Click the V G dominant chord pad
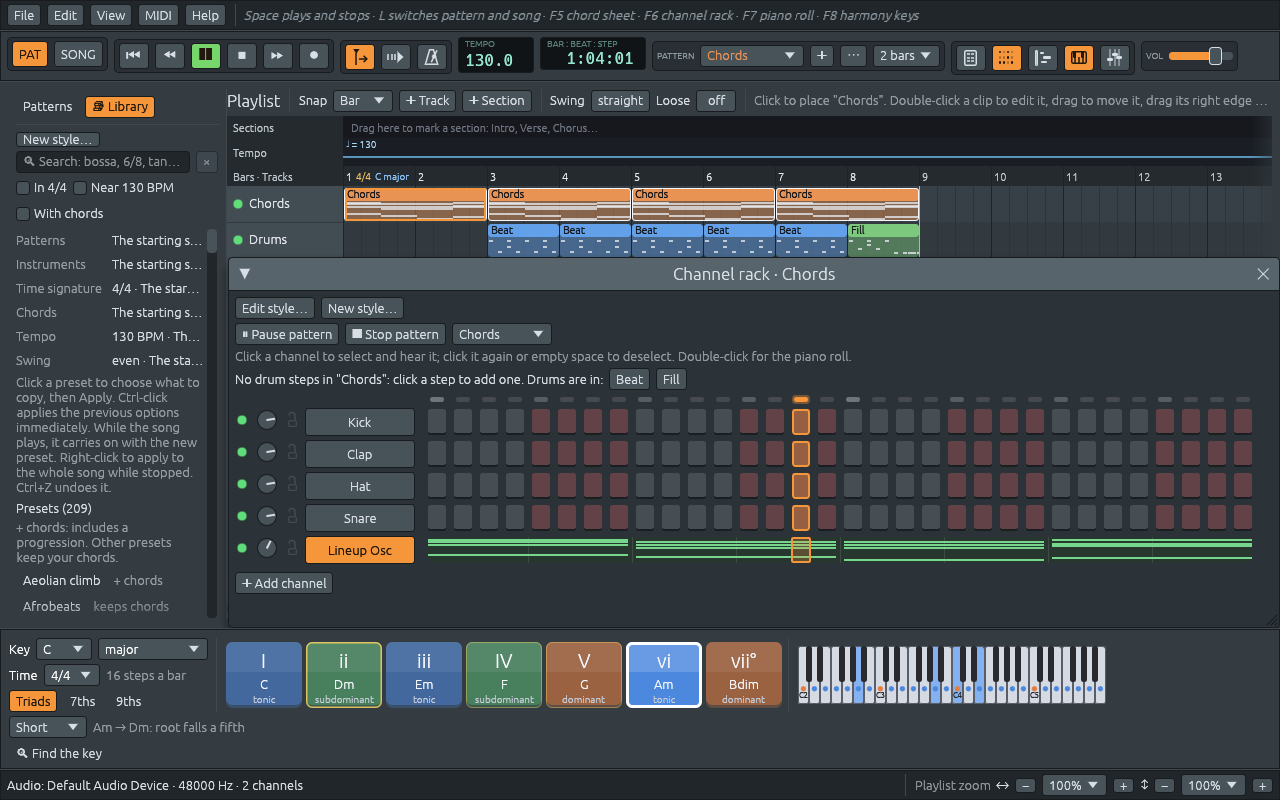This screenshot has height=800, width=1280. pos(584,675)
